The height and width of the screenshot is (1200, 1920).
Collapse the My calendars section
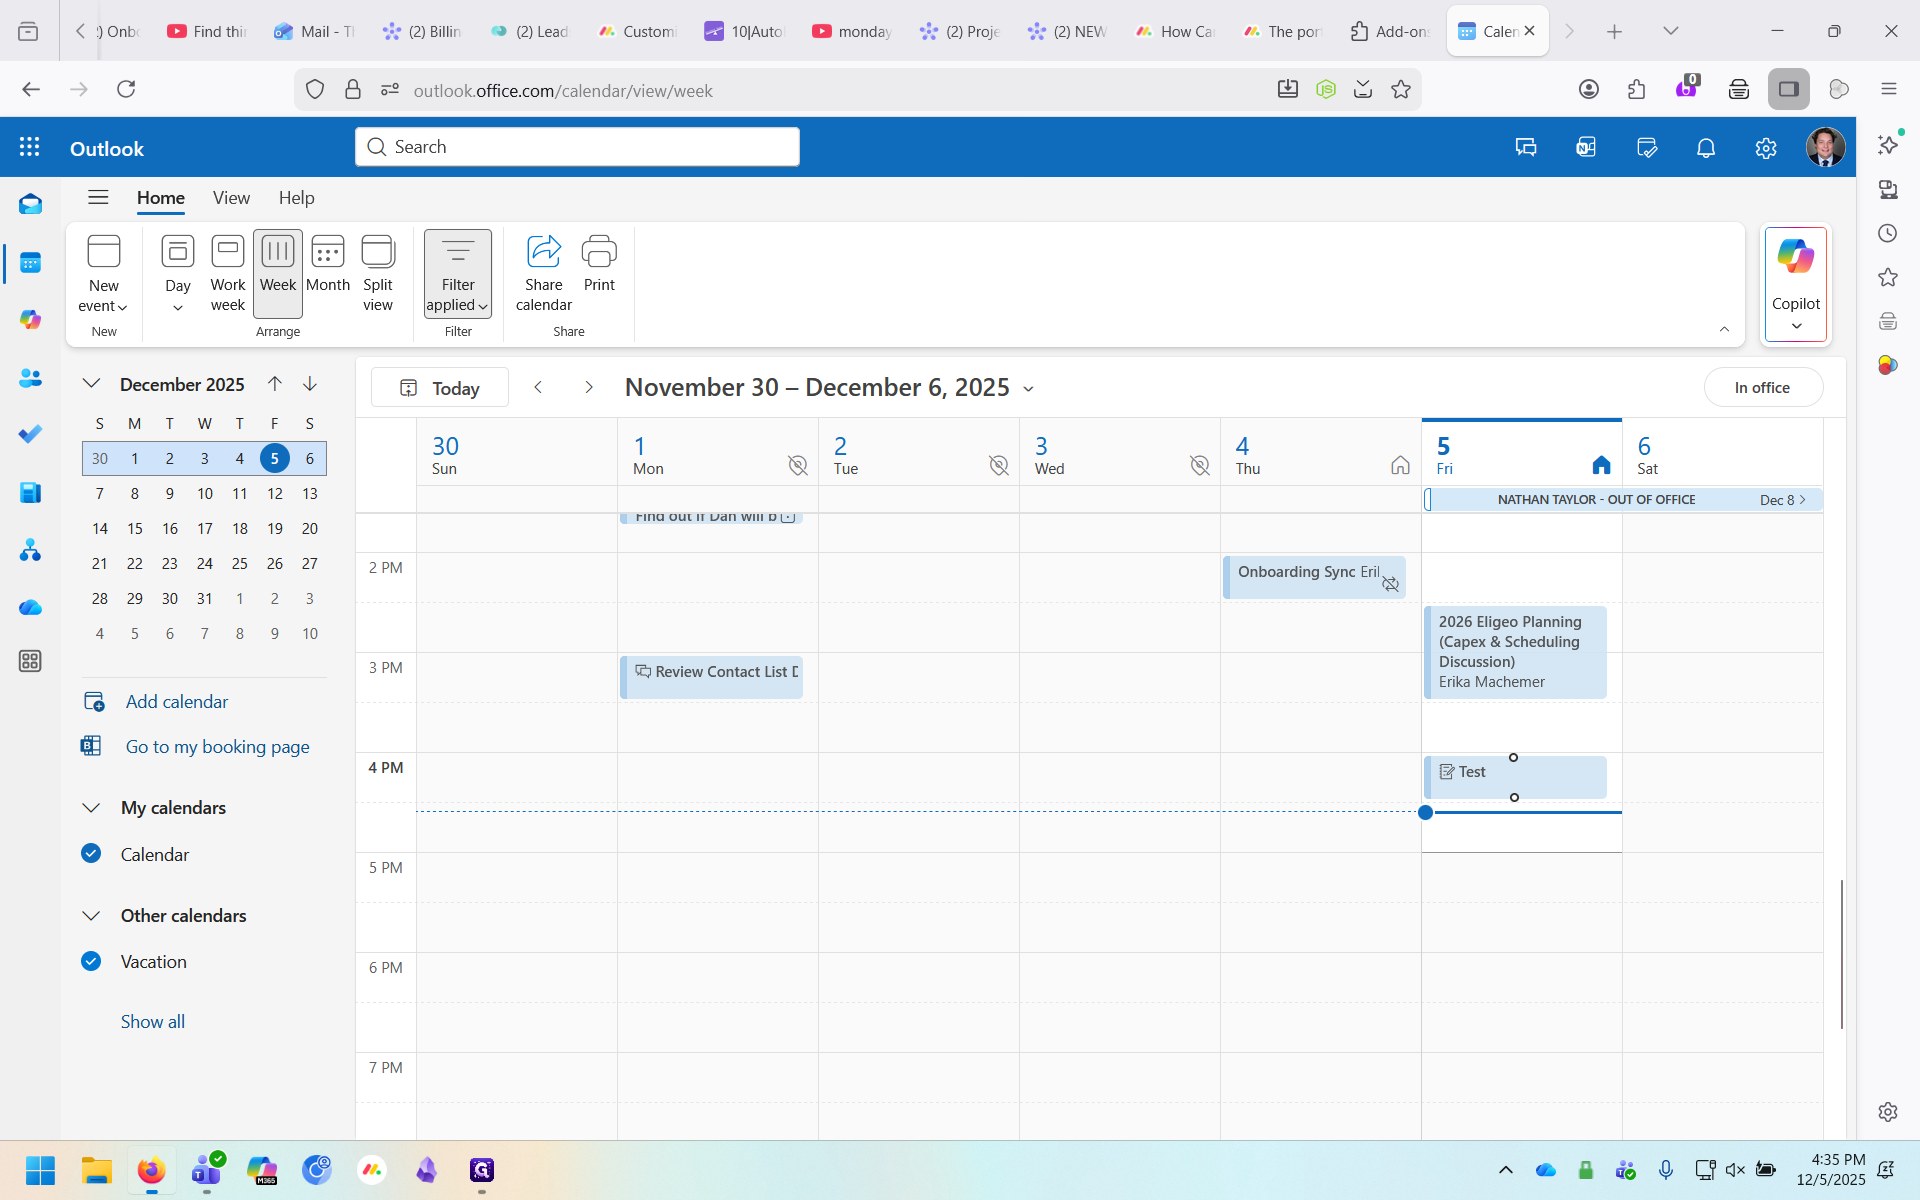click(91, 807)
